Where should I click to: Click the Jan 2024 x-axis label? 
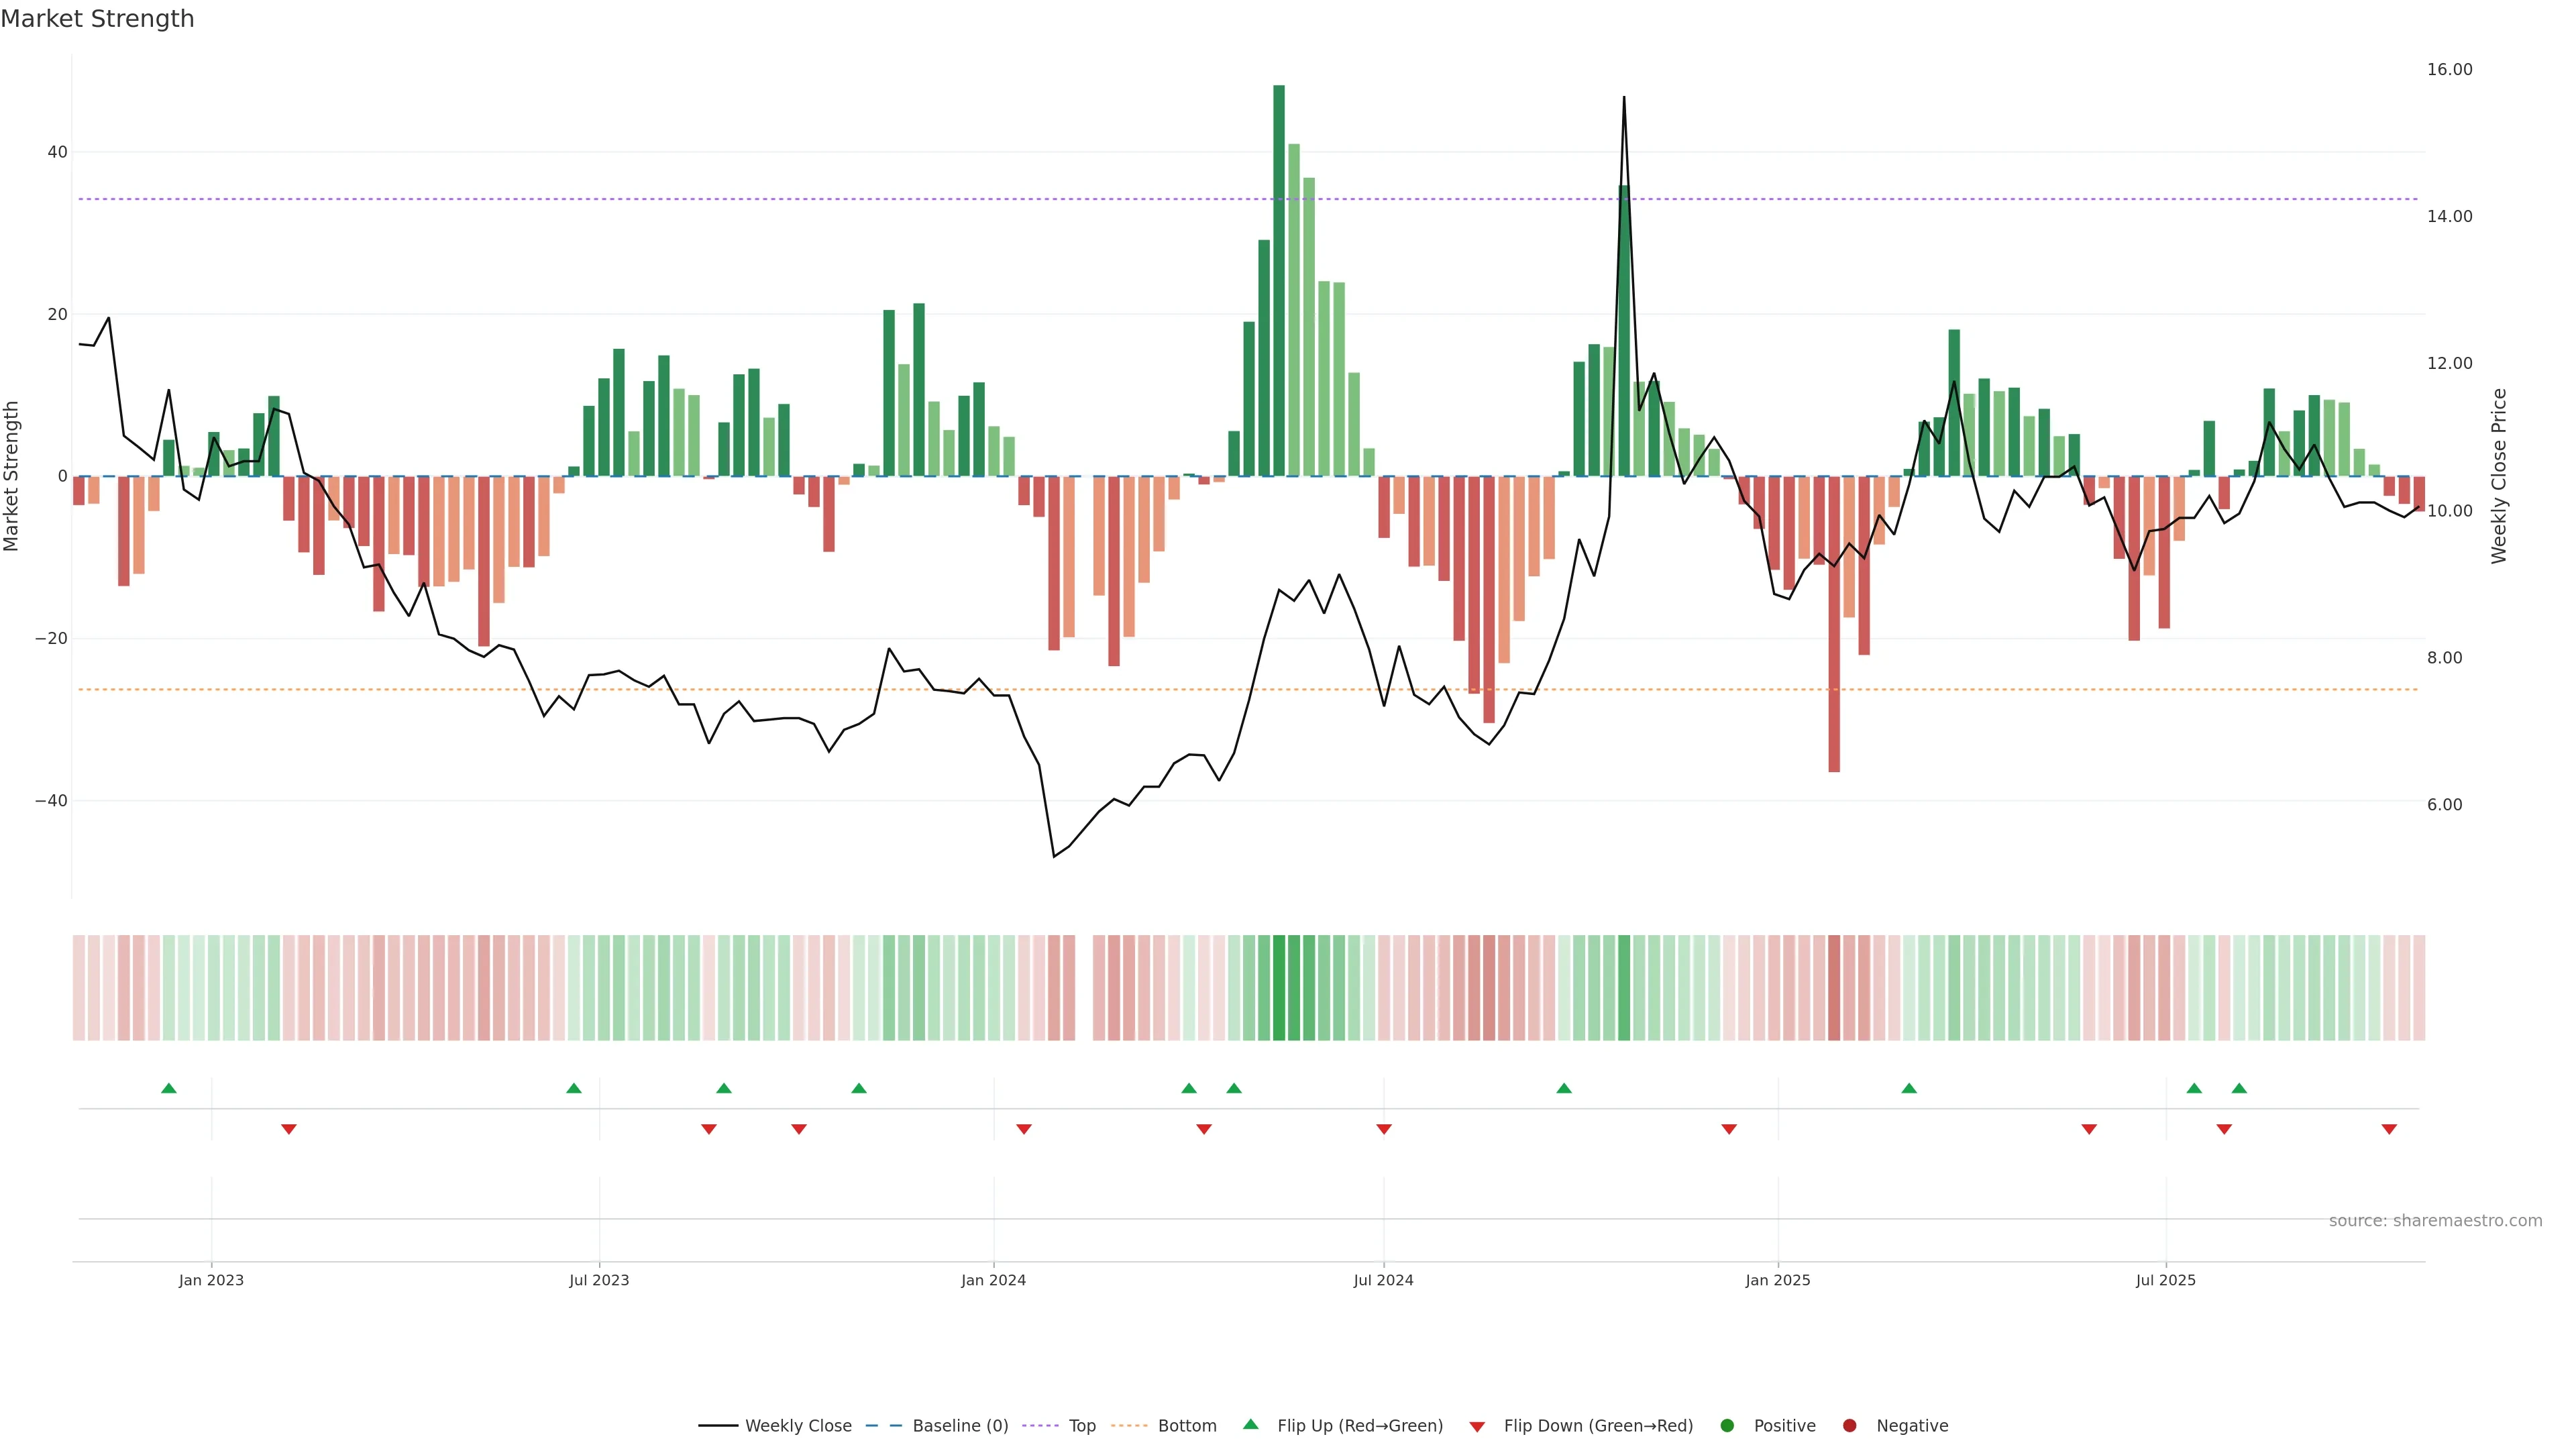993,1280
